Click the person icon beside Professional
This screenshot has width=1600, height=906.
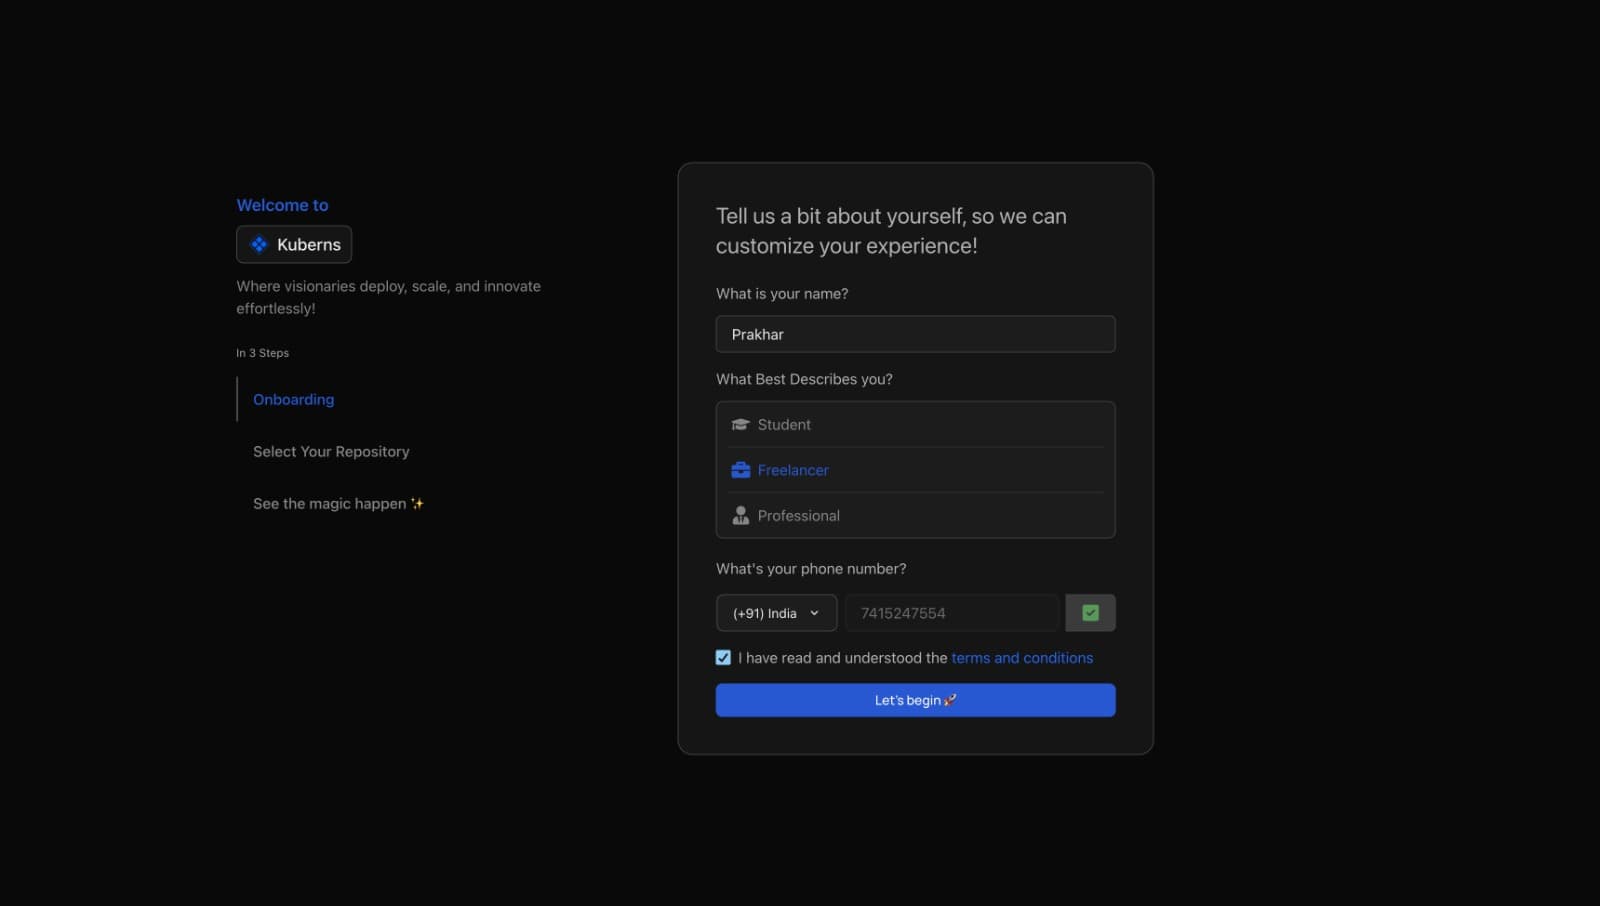740,515
